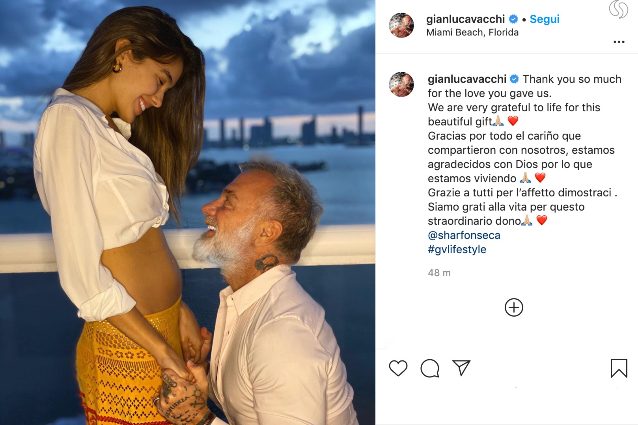638x425 pixels.
Task: Load more comments with the plus circle
Action: 514,307
